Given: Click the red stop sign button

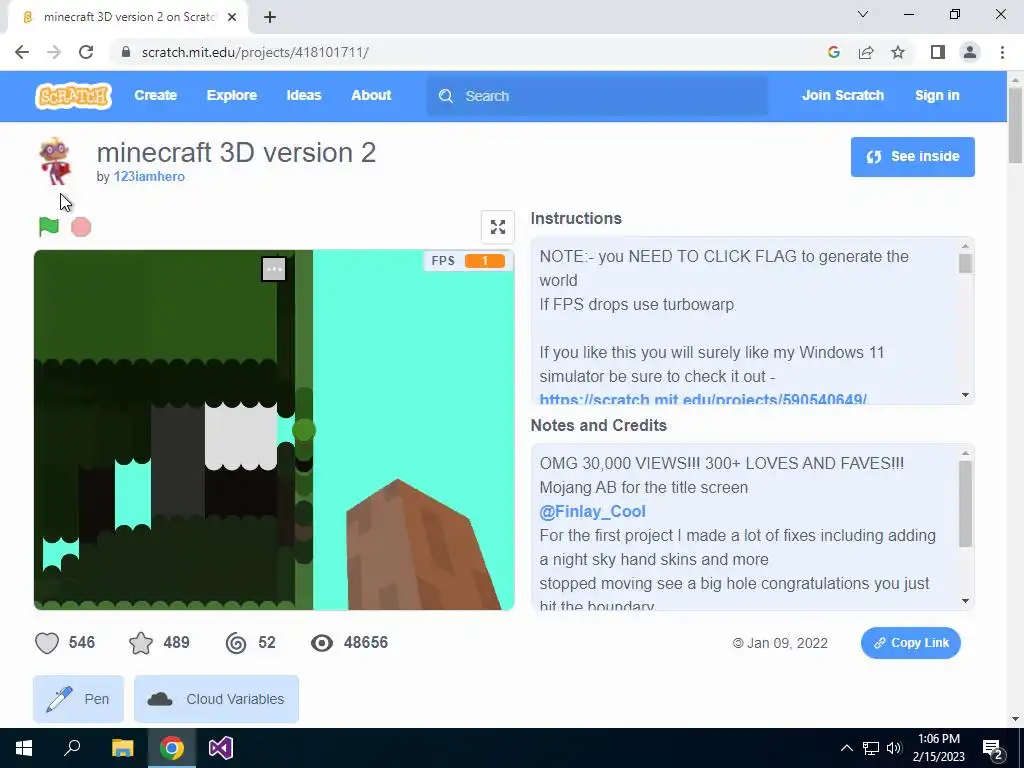Looking at the screenshot, I should pos(81,227).
